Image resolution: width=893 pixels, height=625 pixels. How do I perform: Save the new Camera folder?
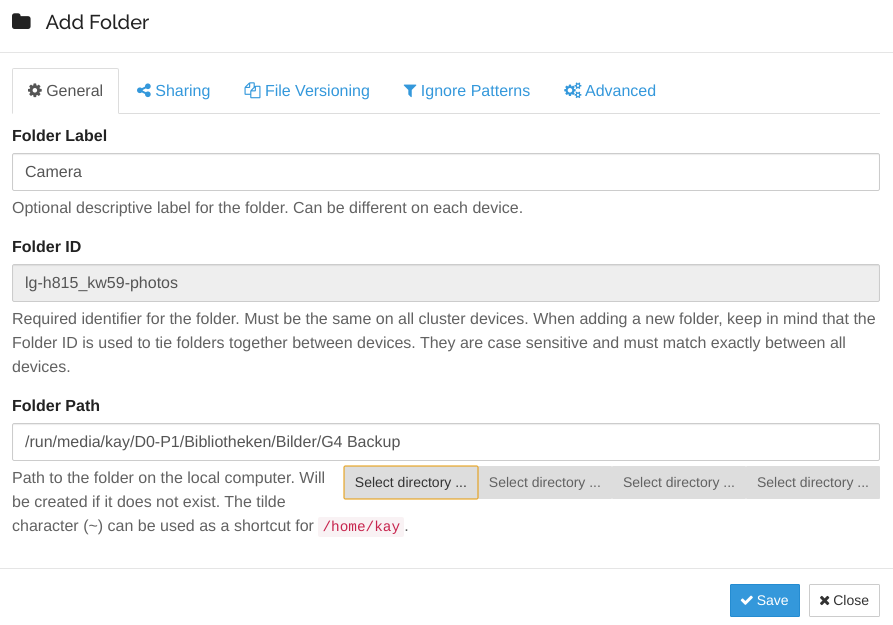(x=764, y=600)
